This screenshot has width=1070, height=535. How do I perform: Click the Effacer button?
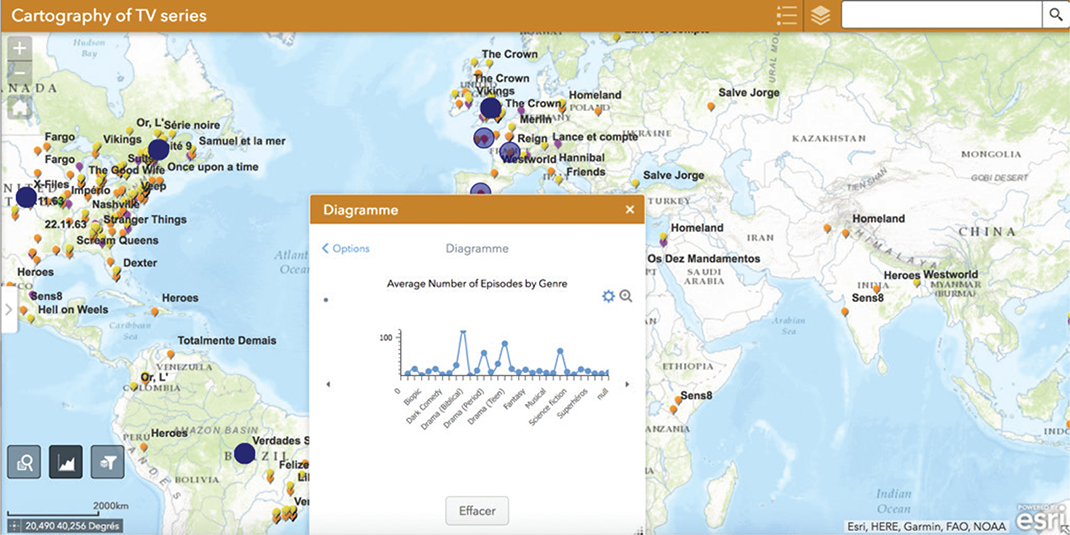tap(477, 510)
